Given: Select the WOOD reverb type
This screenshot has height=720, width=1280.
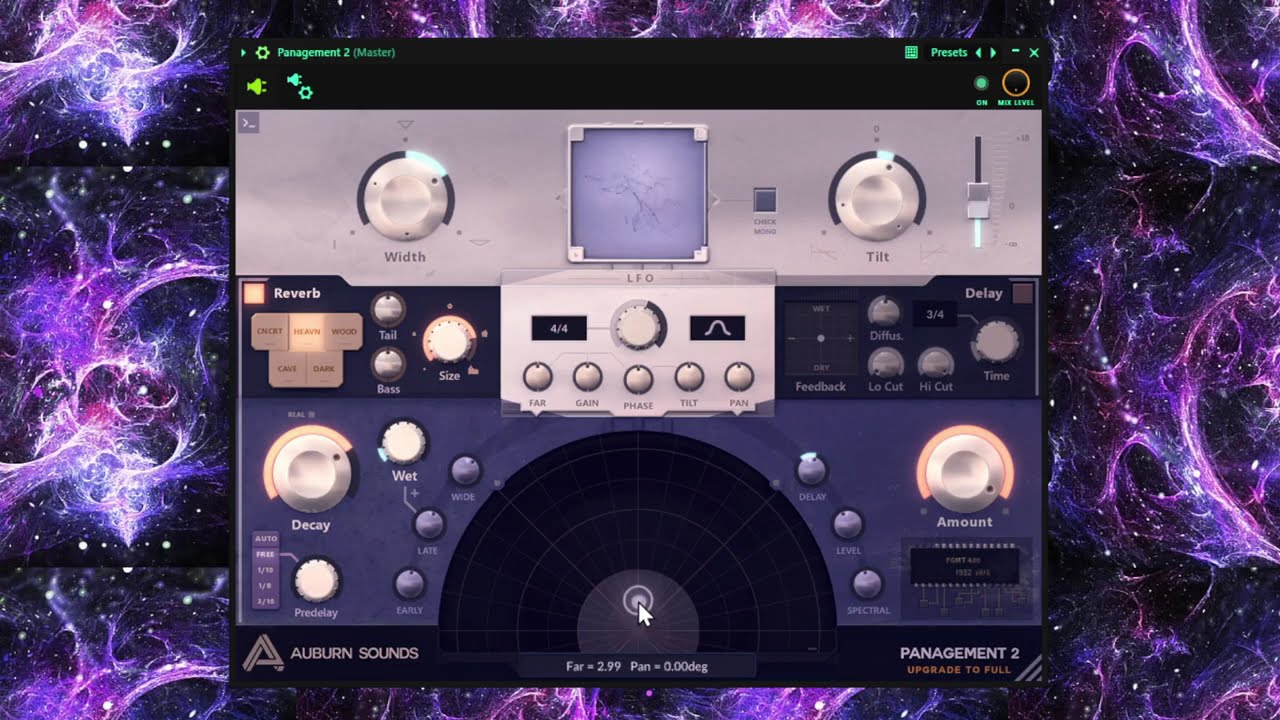Looking at the screenshot, I should pyautogui.click(x=344, y=332).
